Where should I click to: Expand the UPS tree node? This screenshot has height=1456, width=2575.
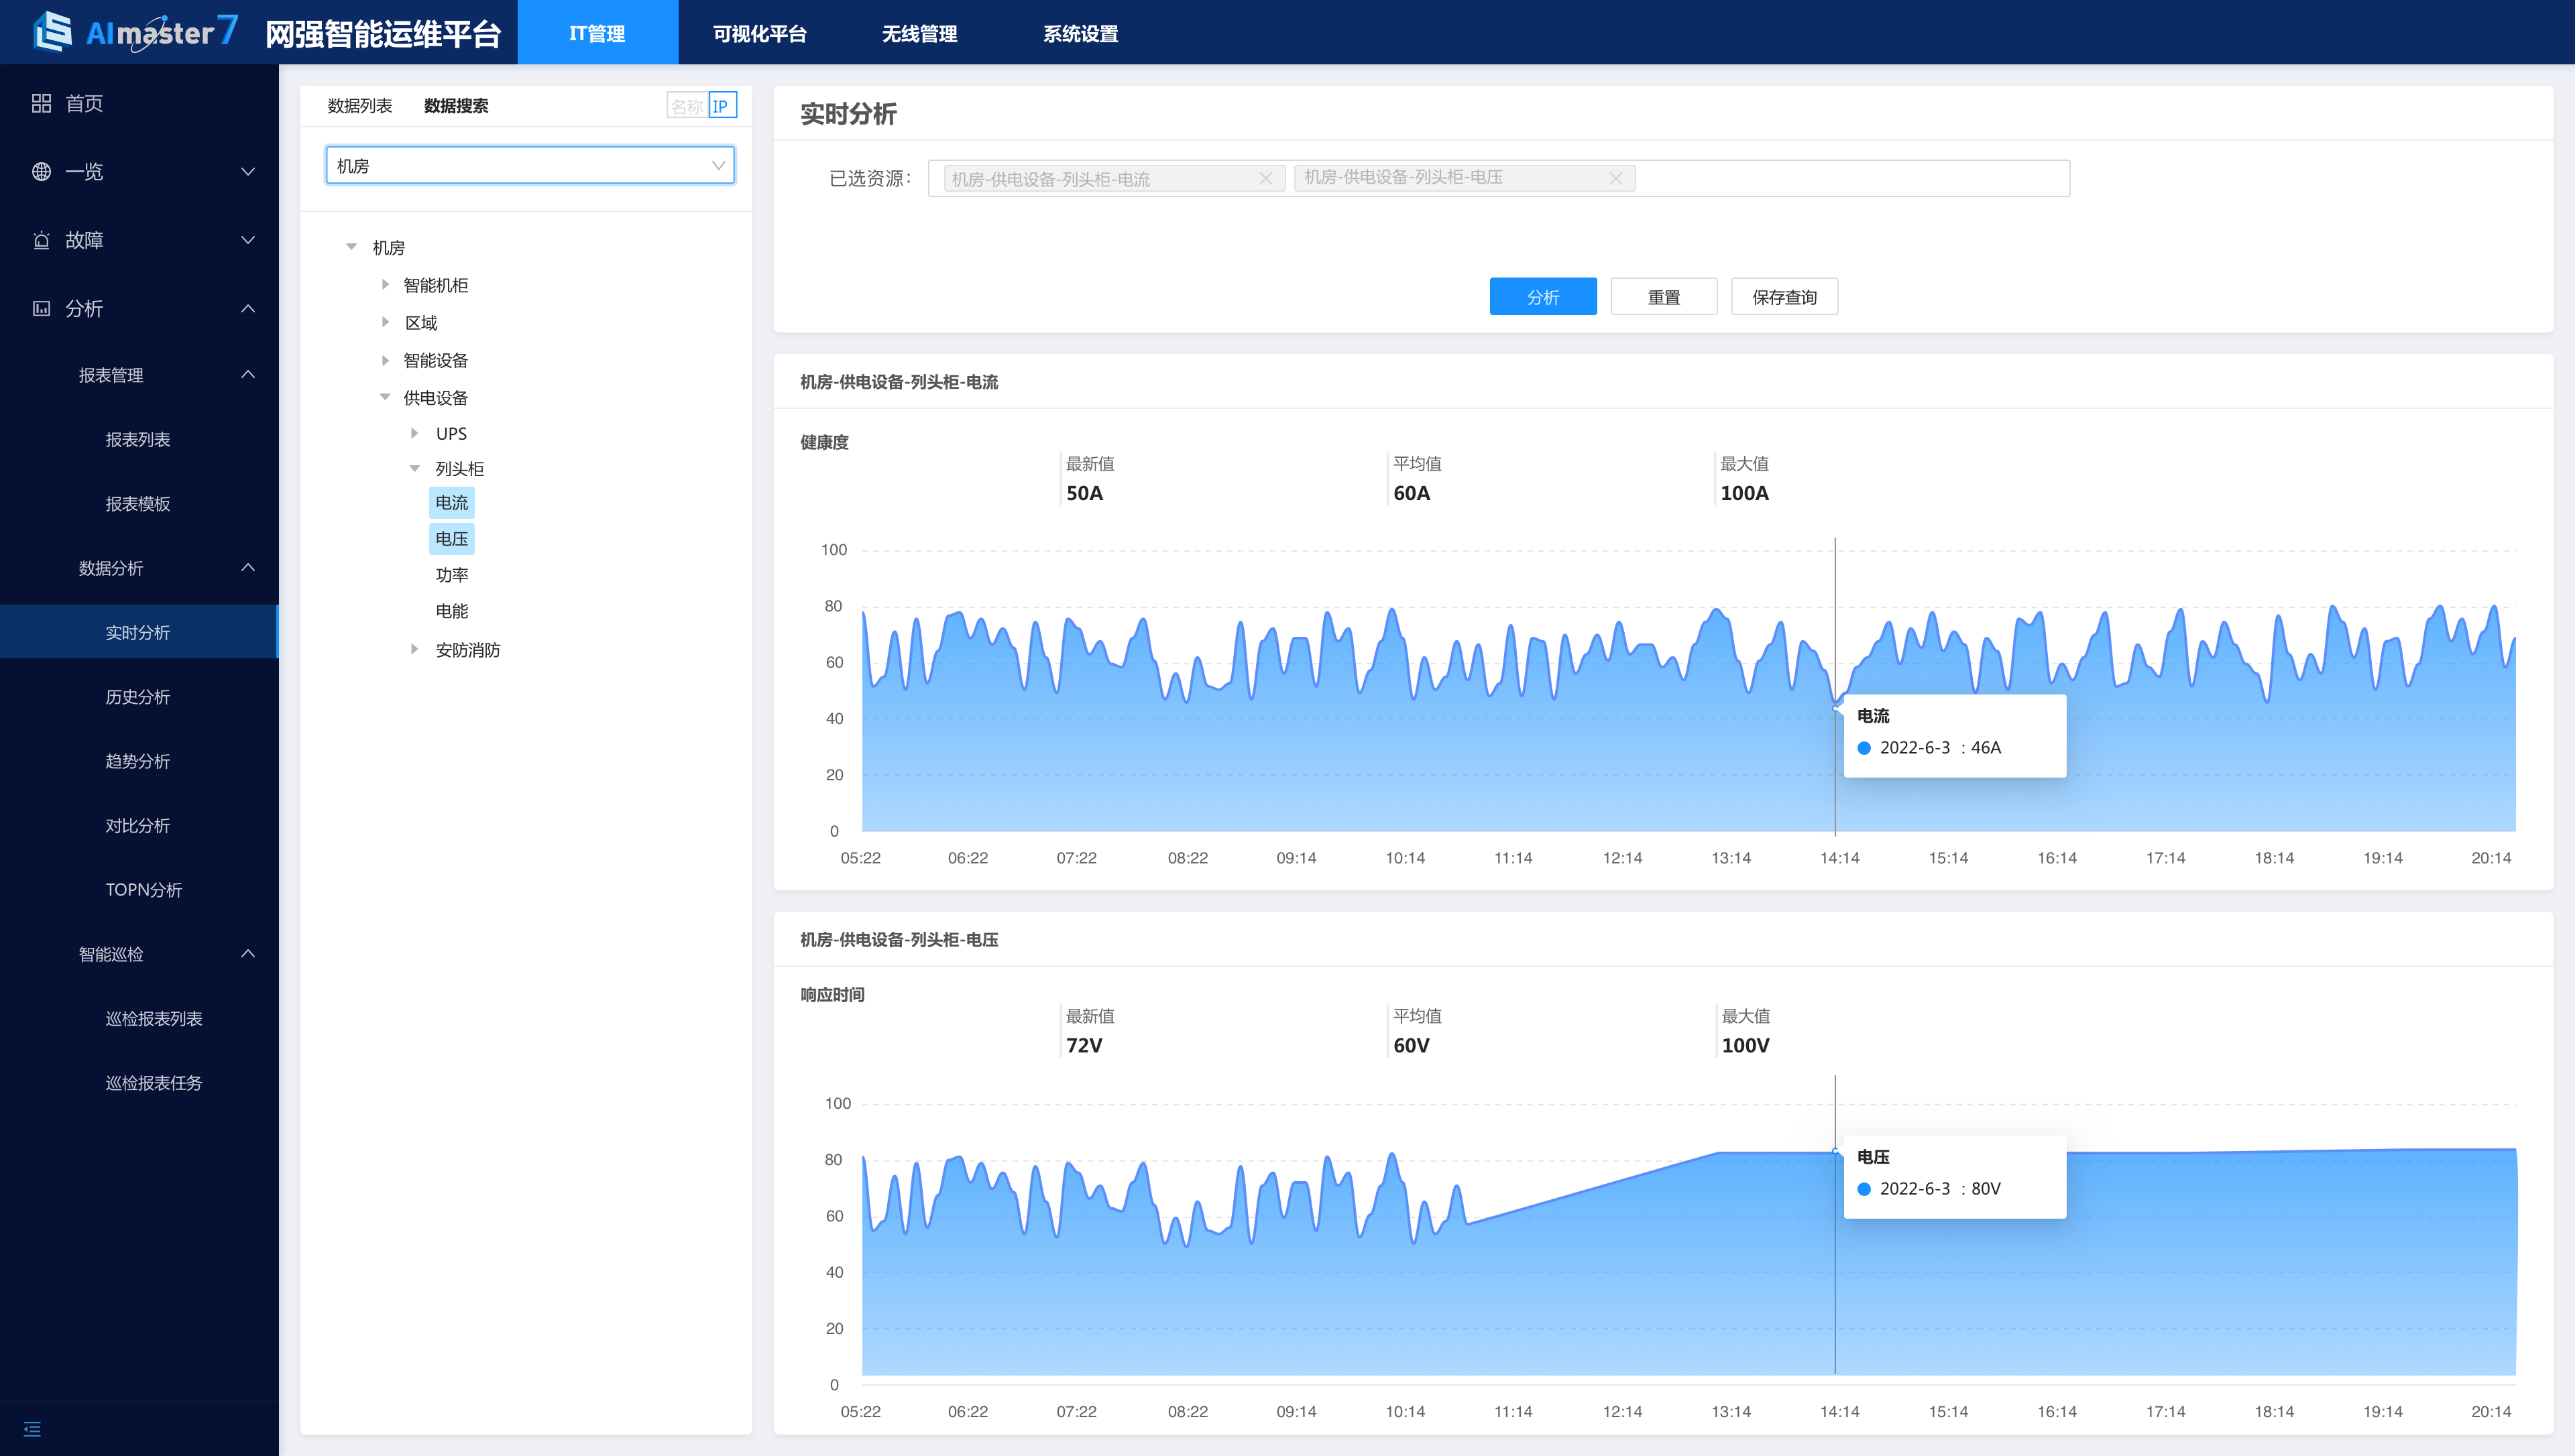coord(414,433)
